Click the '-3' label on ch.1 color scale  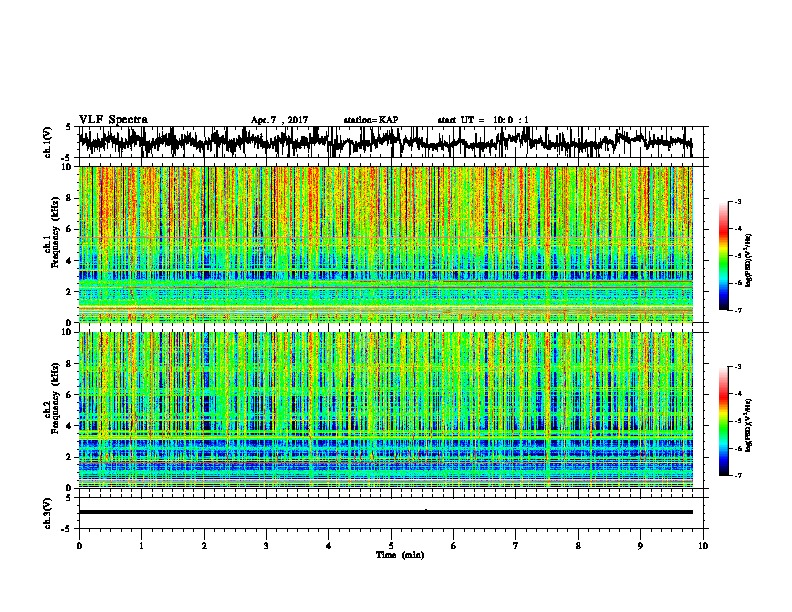pos(737,201)
